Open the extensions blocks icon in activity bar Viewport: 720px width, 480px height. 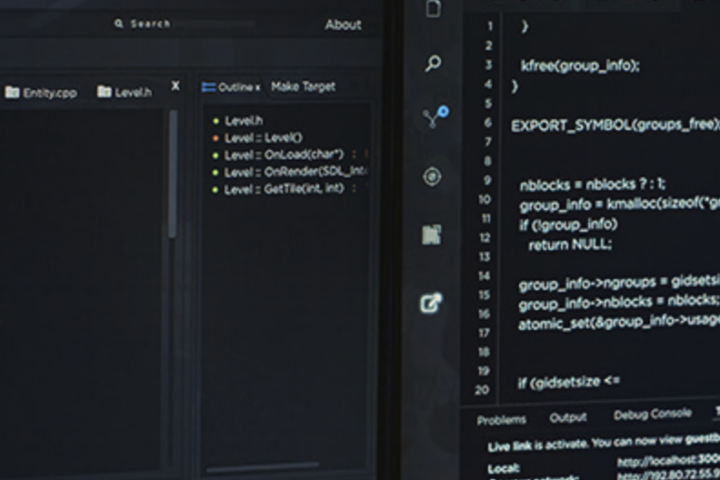pyautogui.click(x=432, y=235)
